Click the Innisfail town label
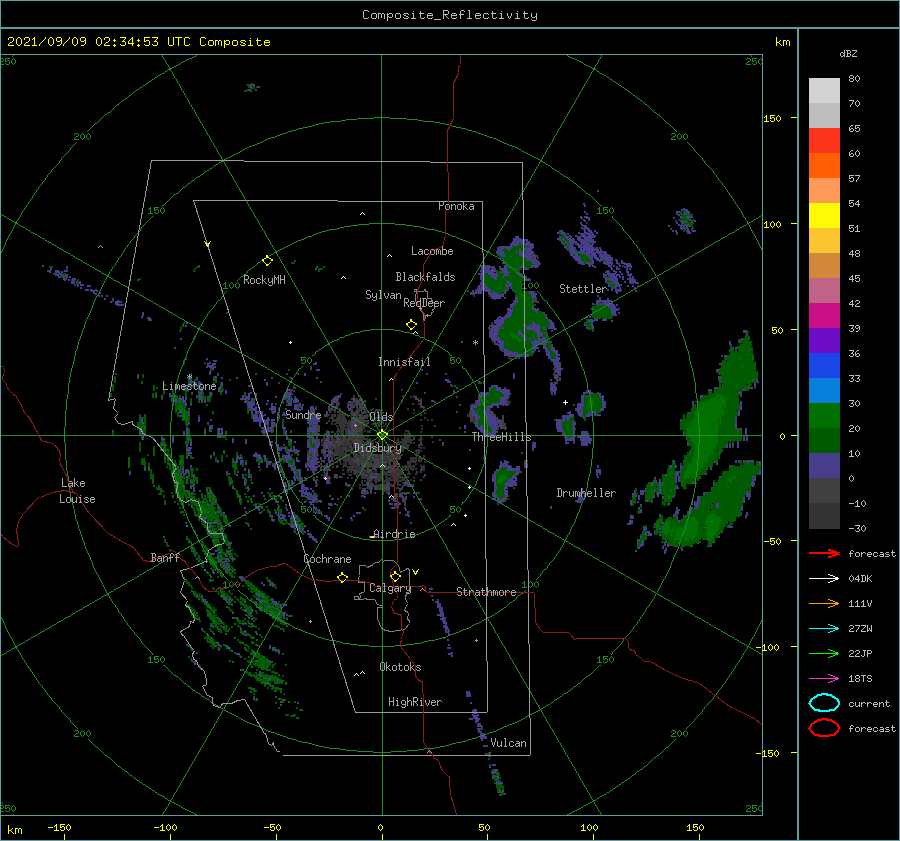Screen dimensions: 900x841 (x=404, y=362)
